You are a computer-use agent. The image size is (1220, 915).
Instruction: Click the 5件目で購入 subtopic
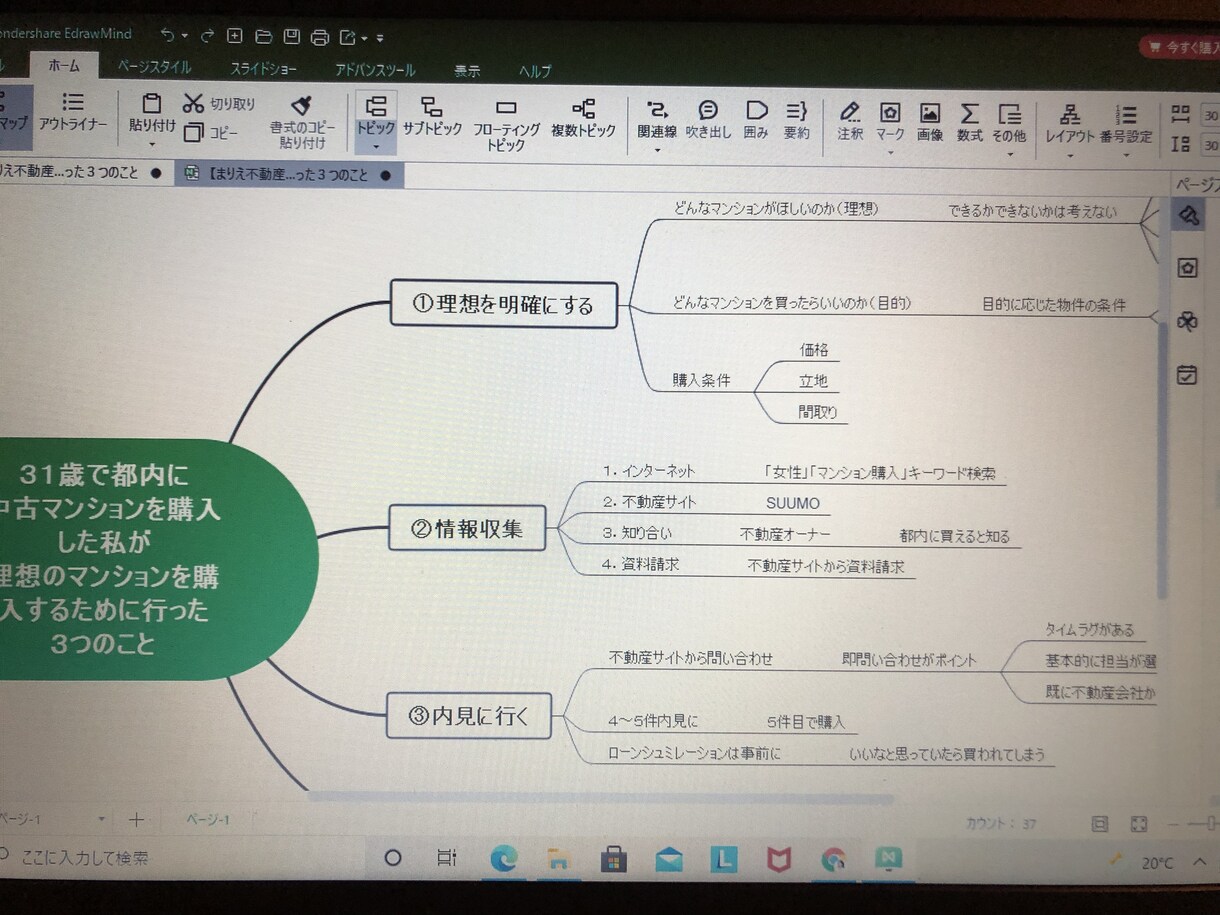coord(806,720)
